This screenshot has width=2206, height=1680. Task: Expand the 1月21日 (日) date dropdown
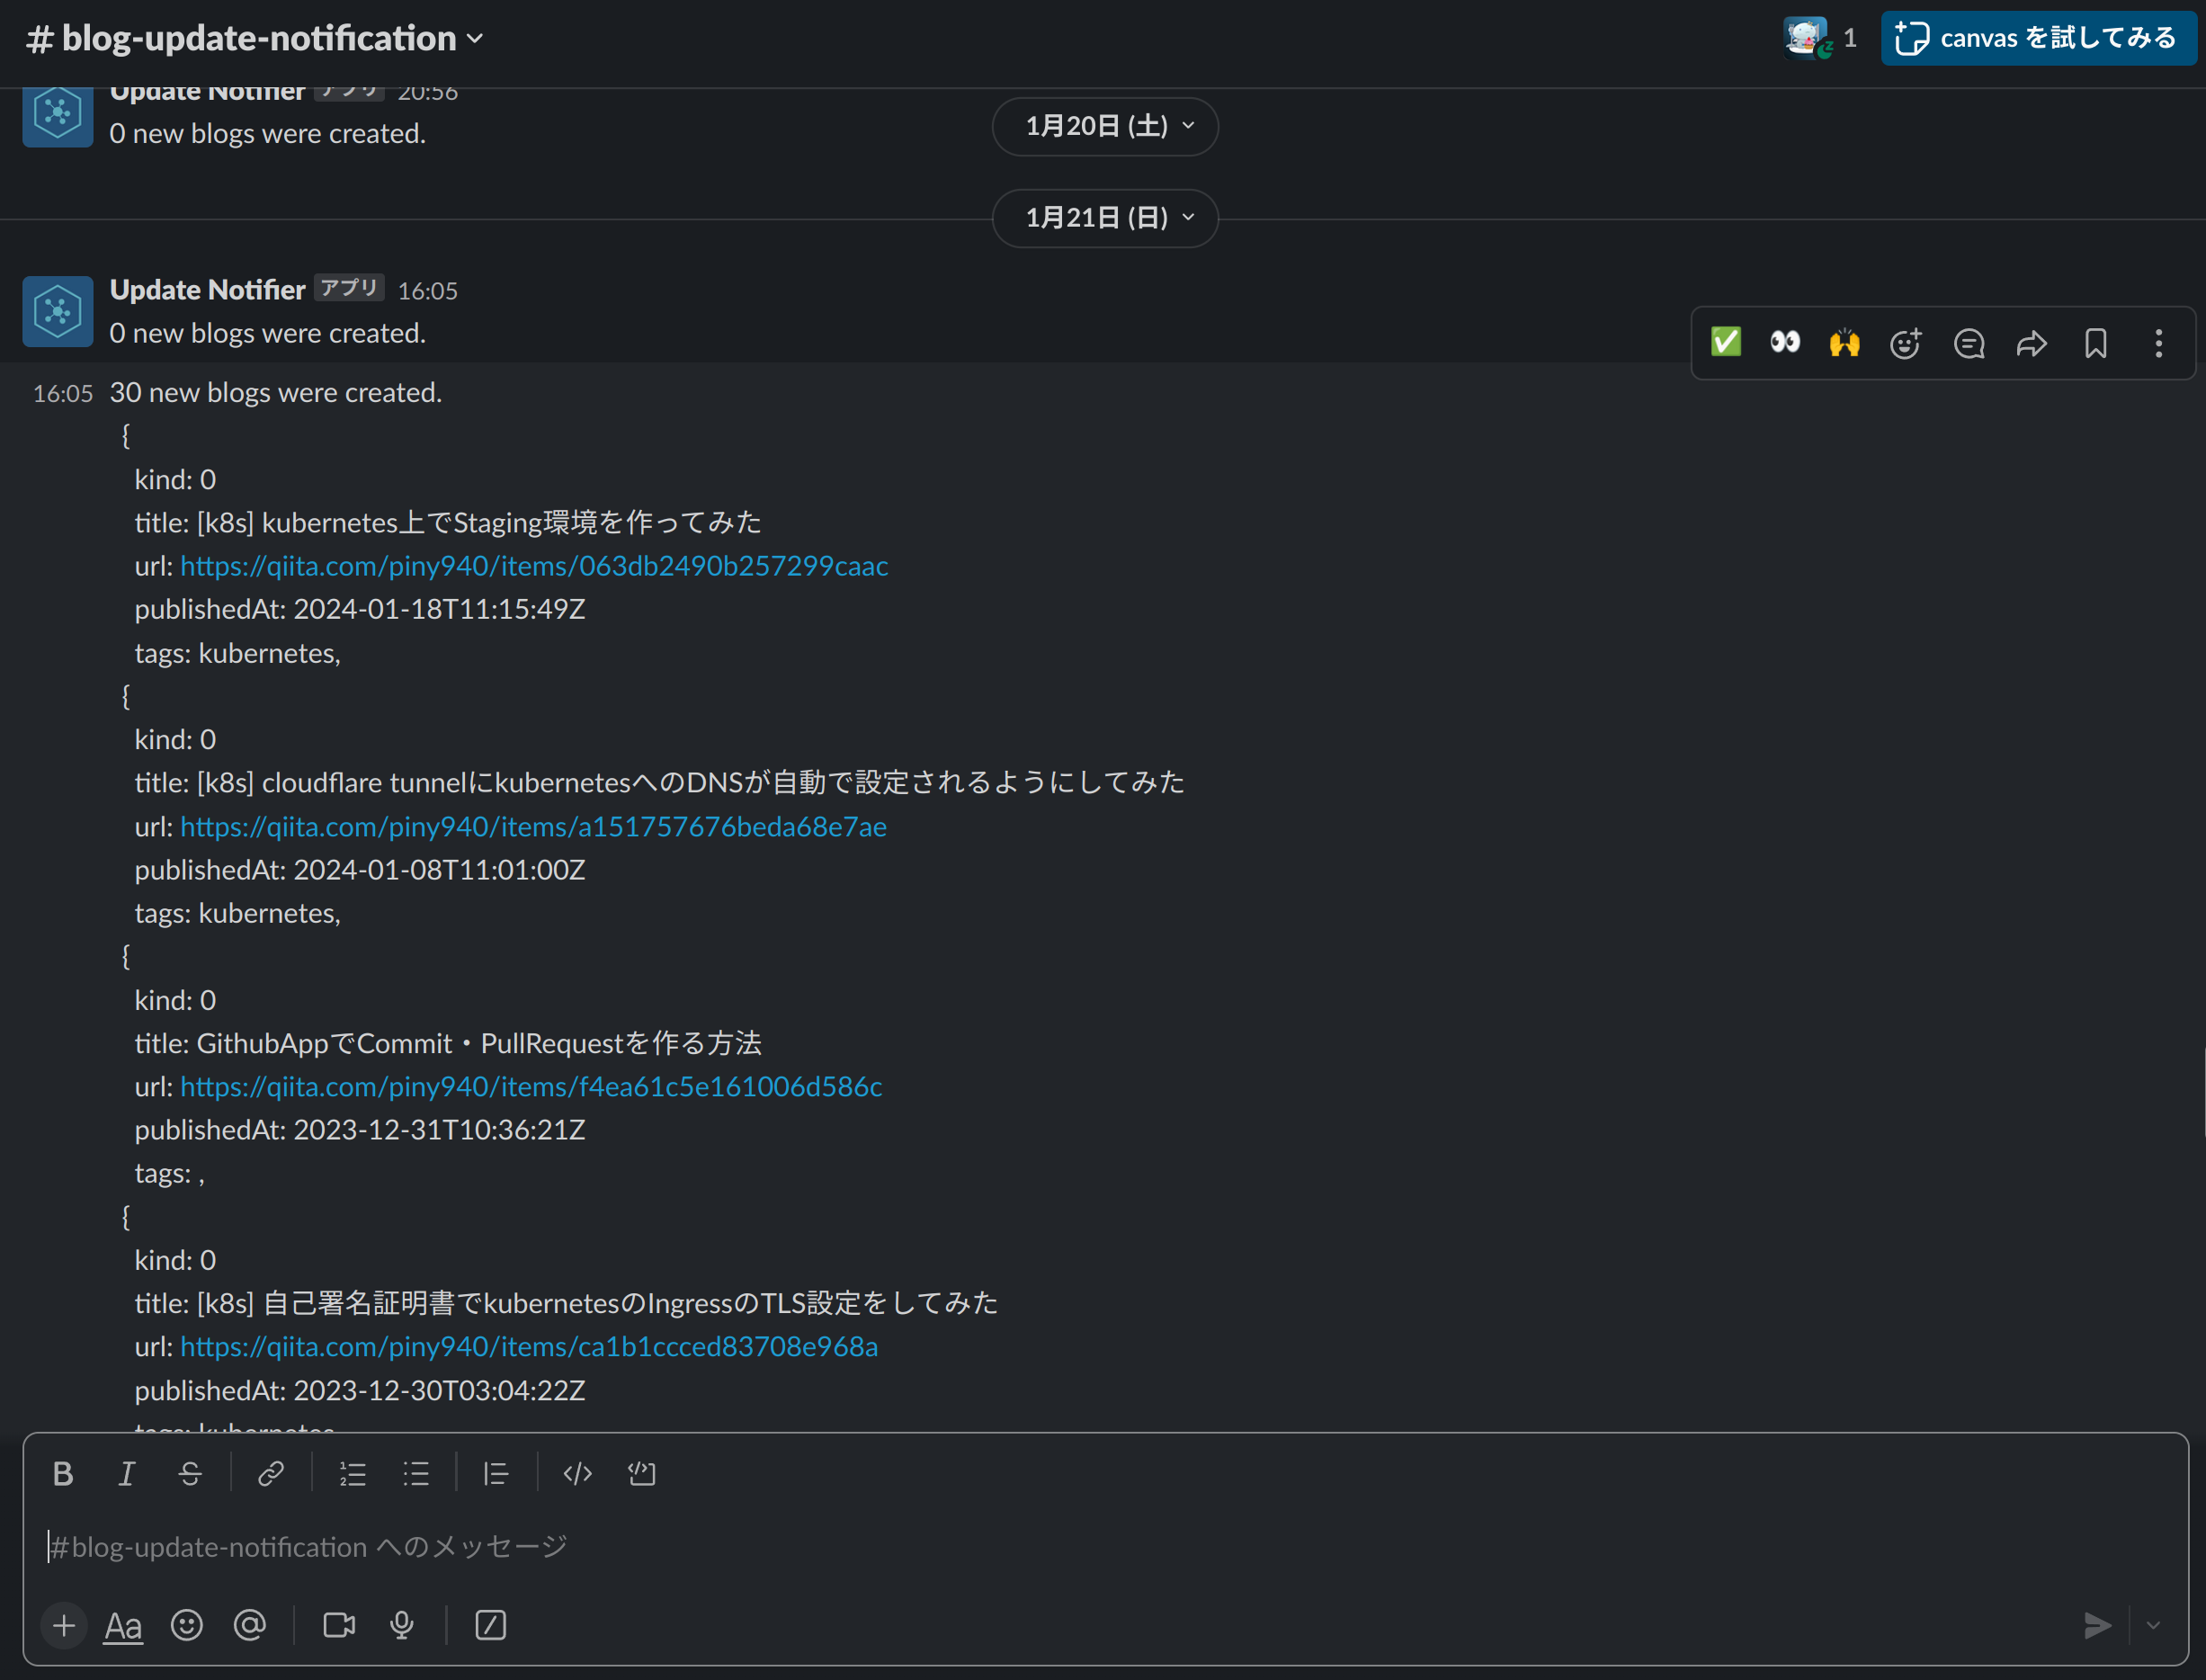pyautogui.click(x=1105, y=218)
